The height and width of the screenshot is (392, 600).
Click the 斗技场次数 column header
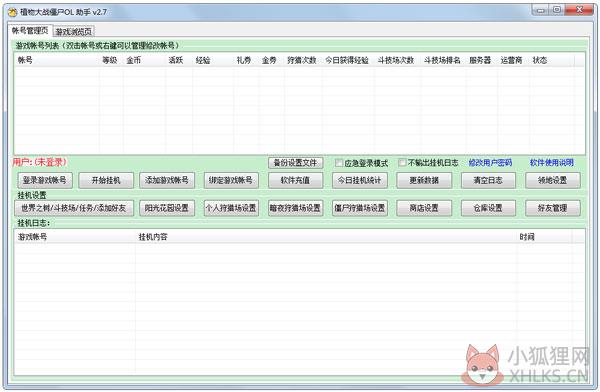pyautogui.click(x=397, y=60)
